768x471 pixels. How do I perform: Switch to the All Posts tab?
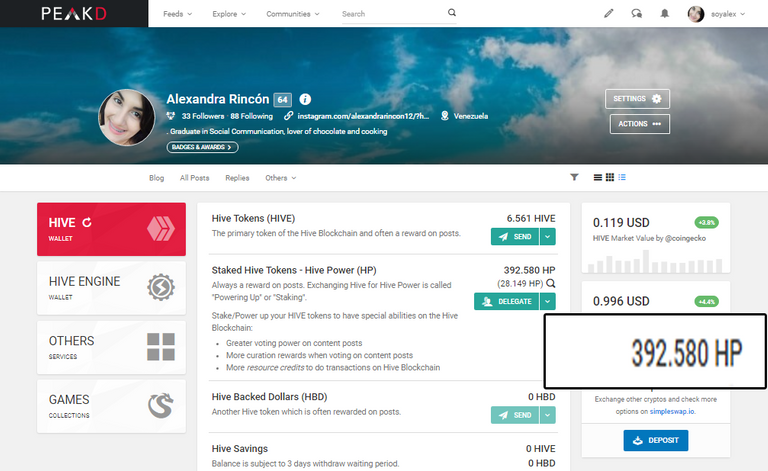[x=194, y=178]
